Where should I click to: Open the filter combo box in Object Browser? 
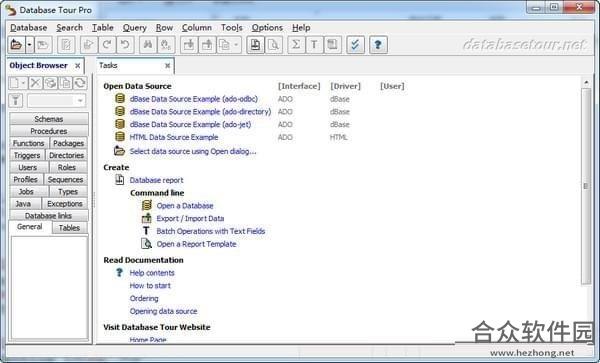pos(56,101)
